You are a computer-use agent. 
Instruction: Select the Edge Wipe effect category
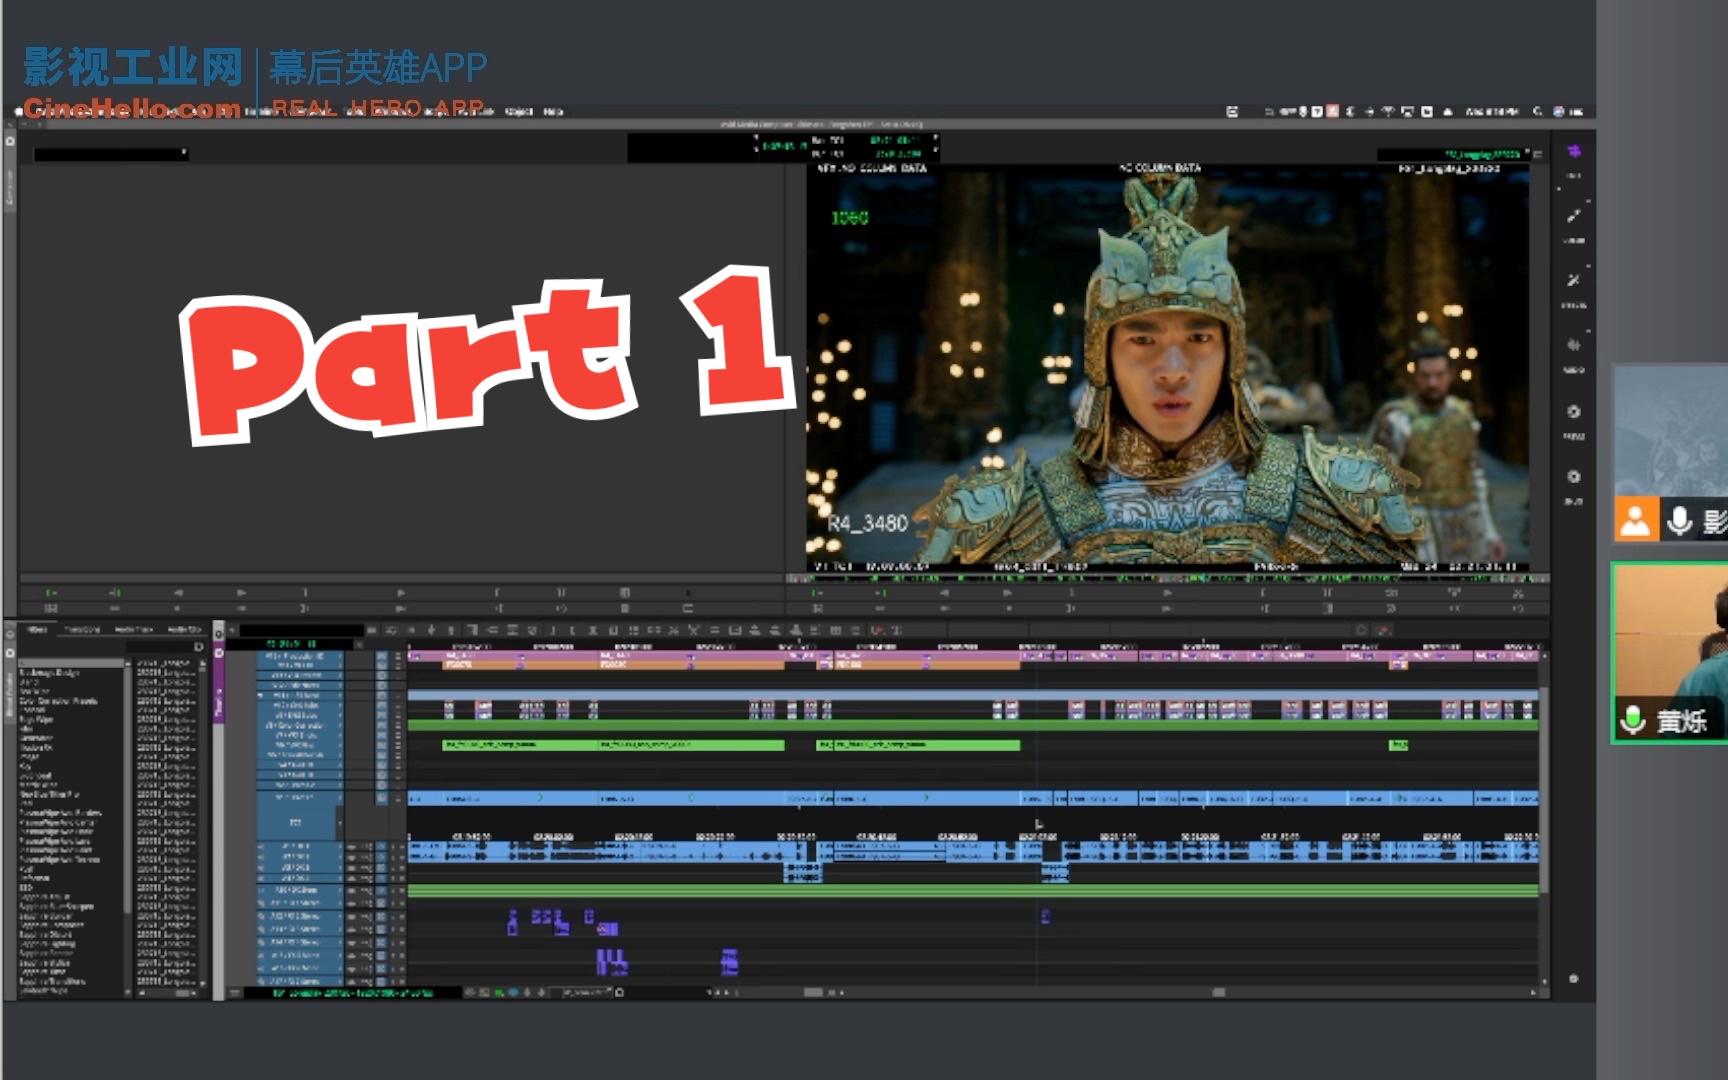pos(37,719)
